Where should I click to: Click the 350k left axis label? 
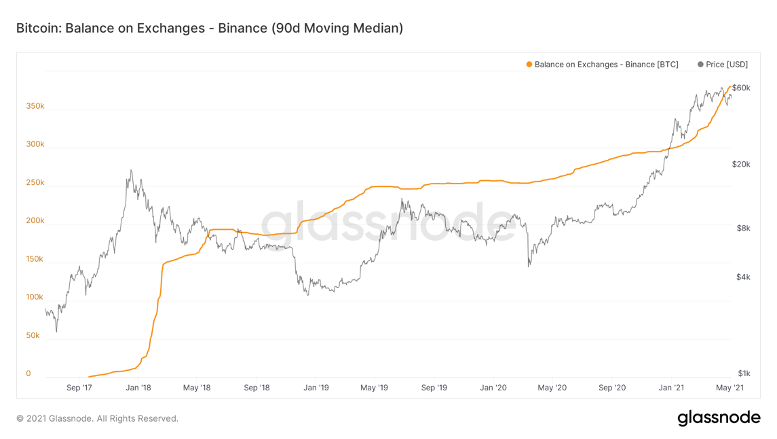pos(36,106)
